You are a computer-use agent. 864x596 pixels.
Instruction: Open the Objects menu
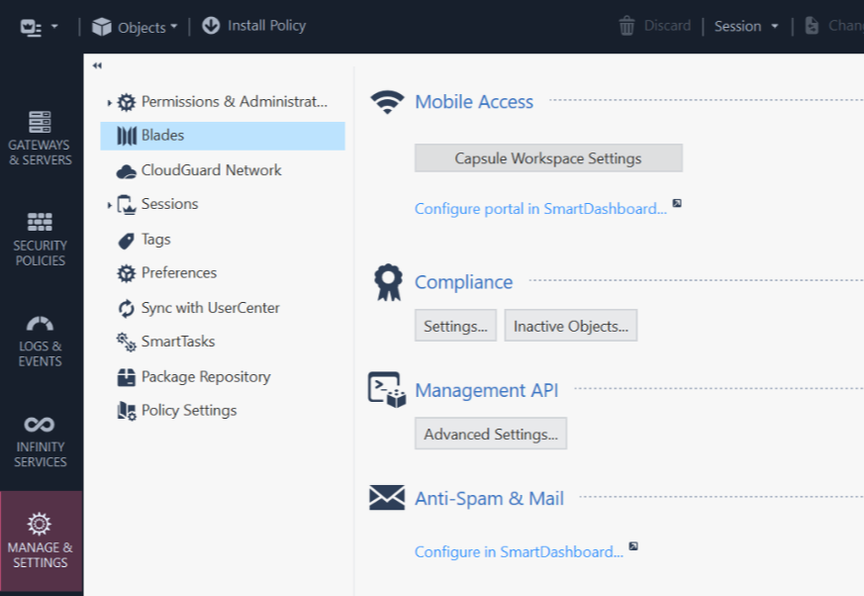pos(147,27)
